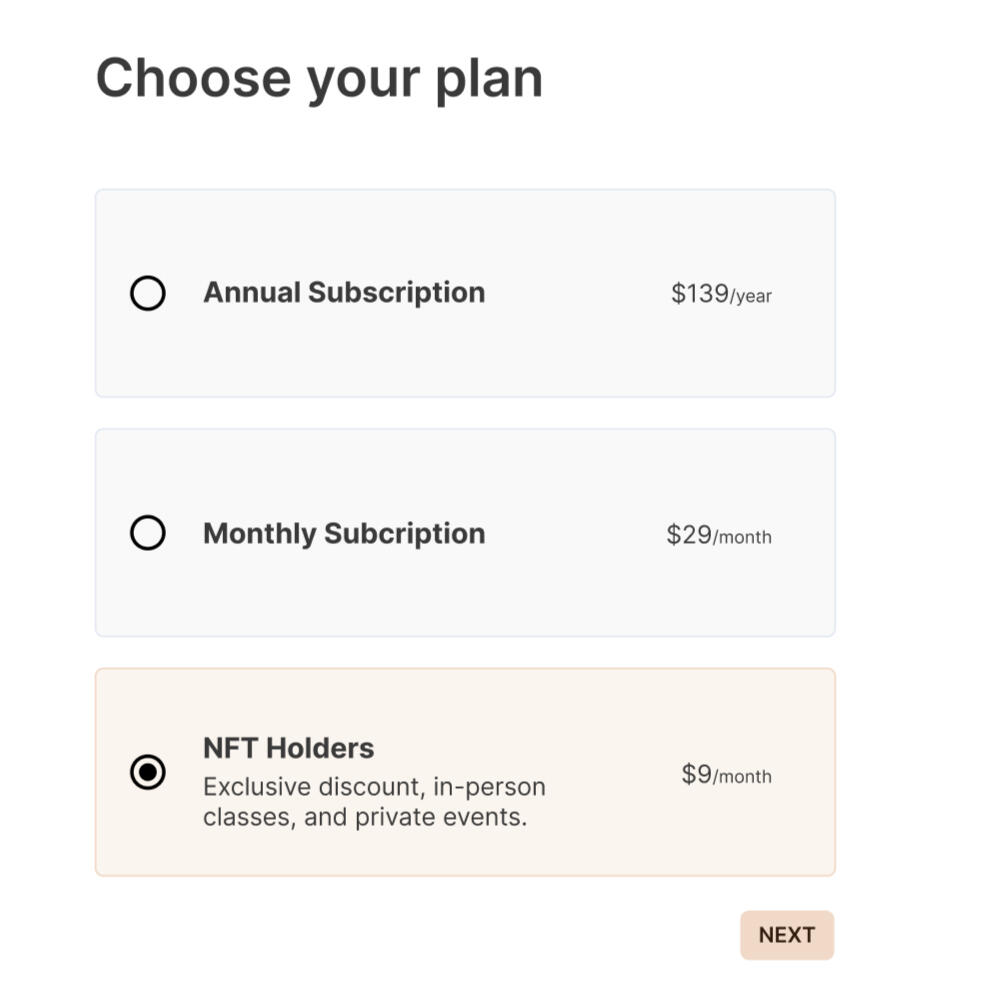Click empty top area of highlighted NFT card
Screen dimensions: 985x984
pos(465,698)
